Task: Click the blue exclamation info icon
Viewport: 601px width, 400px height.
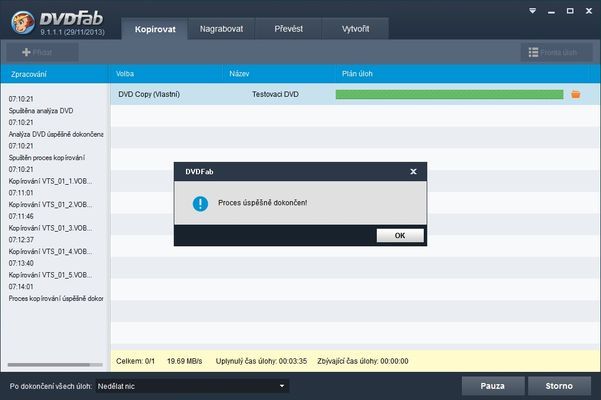Action: pyautogui.click(x=200, y=203)
